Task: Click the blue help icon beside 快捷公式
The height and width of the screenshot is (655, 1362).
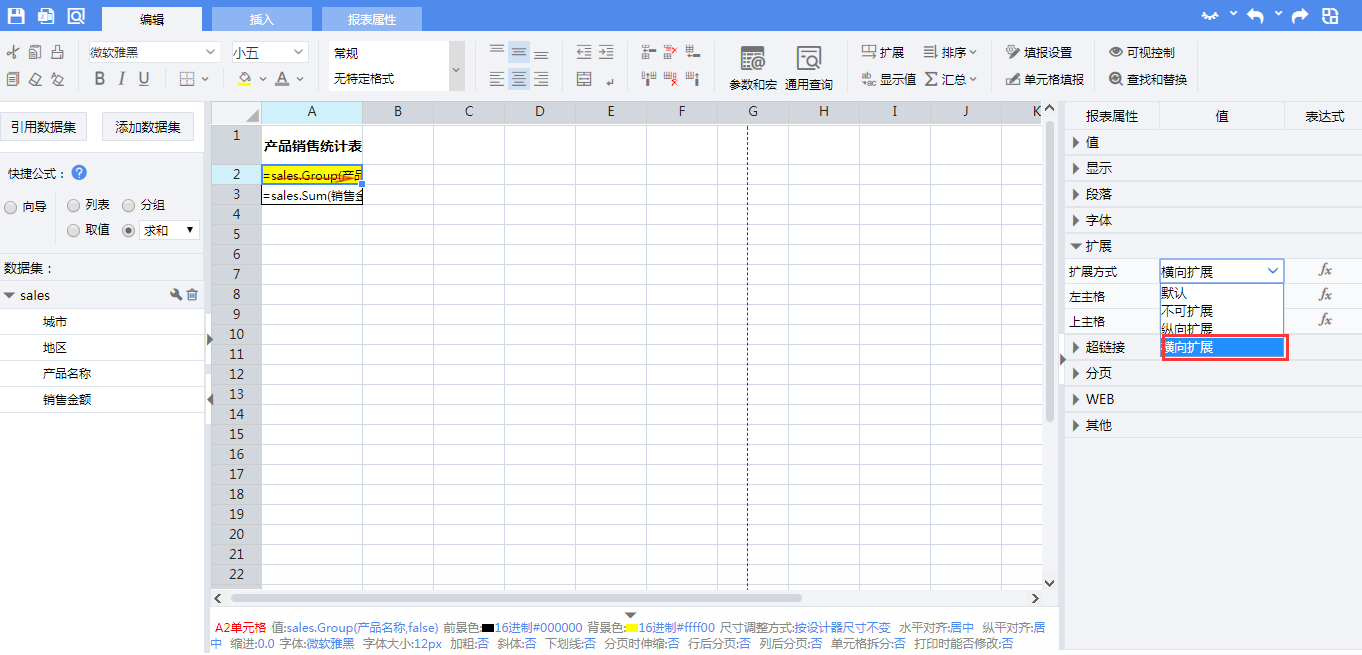Action: [79, 173]
